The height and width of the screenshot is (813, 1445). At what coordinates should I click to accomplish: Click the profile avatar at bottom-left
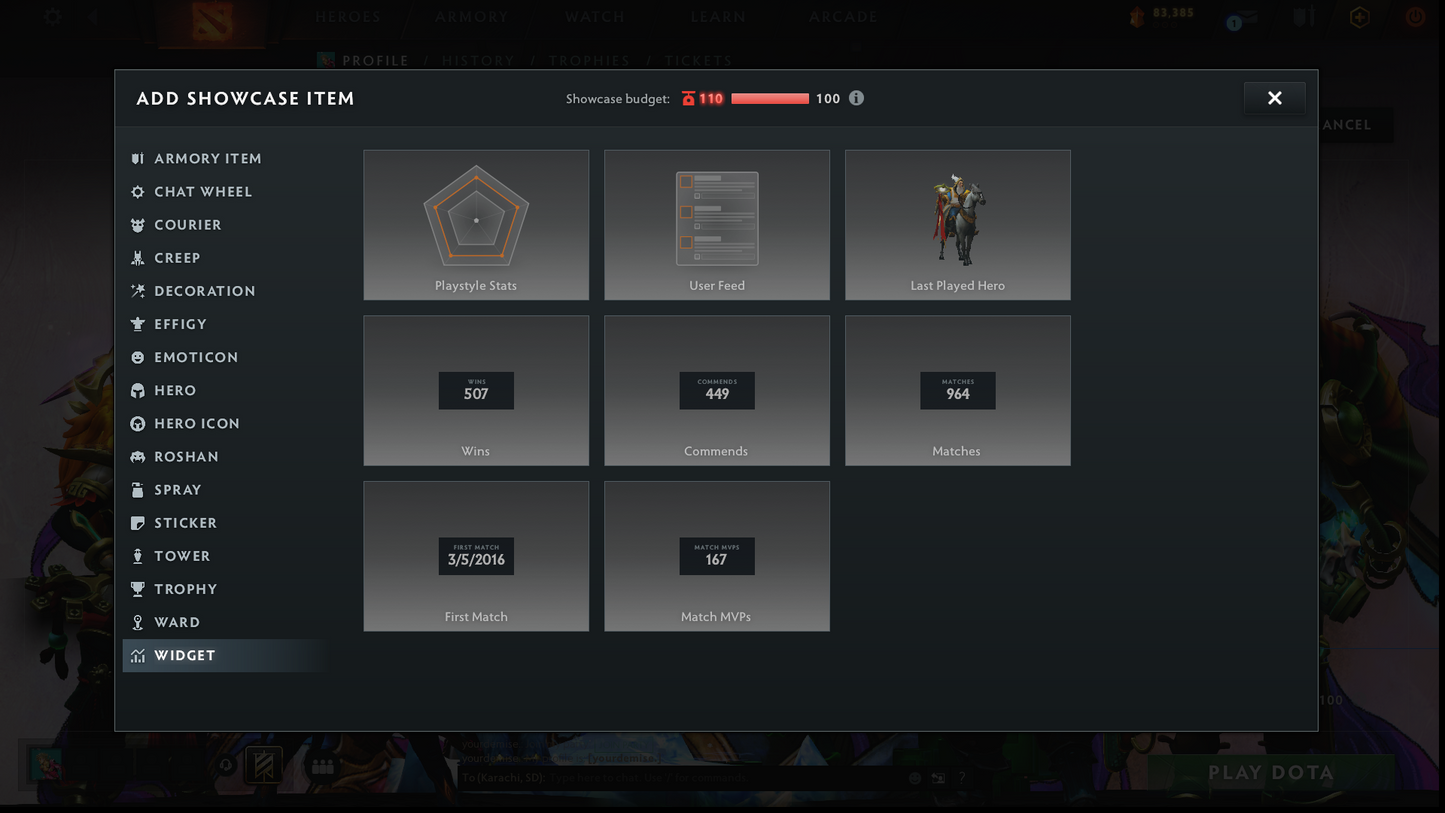coord(45,765)
